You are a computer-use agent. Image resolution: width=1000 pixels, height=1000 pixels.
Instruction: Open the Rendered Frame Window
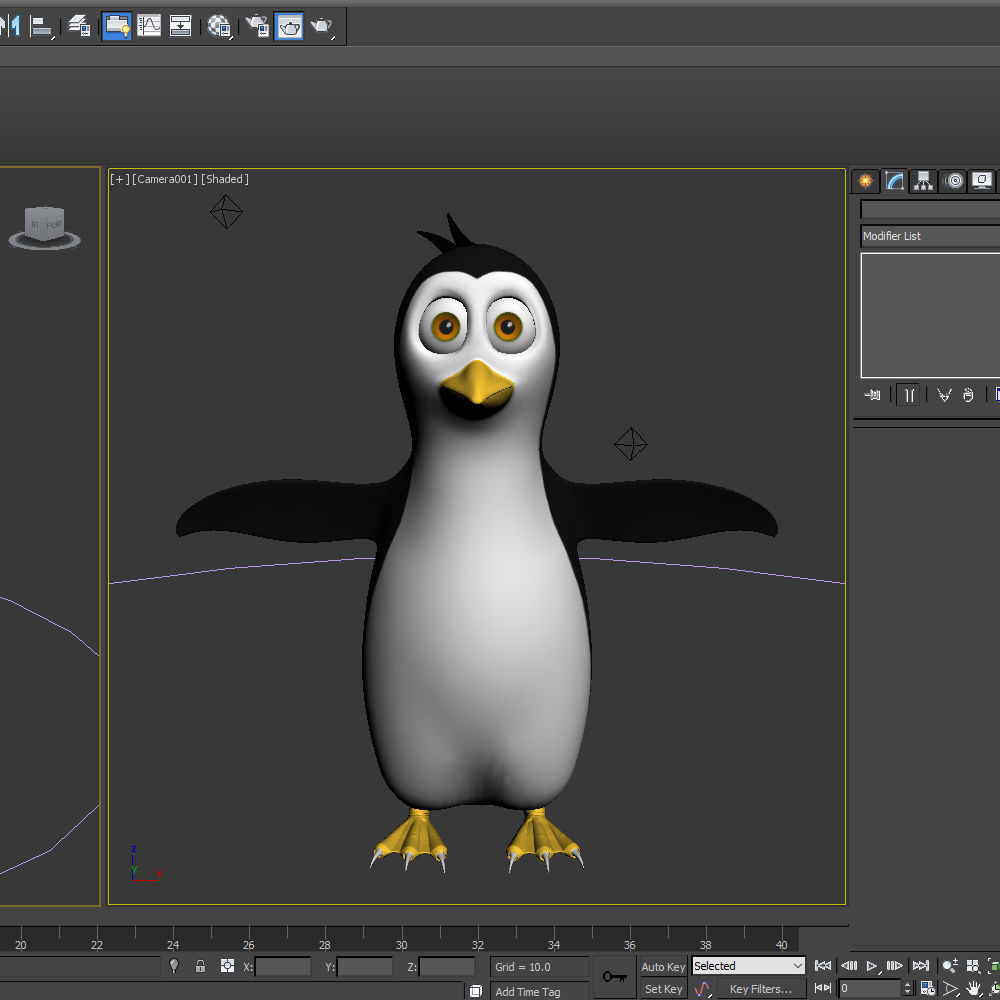[289, 26]
